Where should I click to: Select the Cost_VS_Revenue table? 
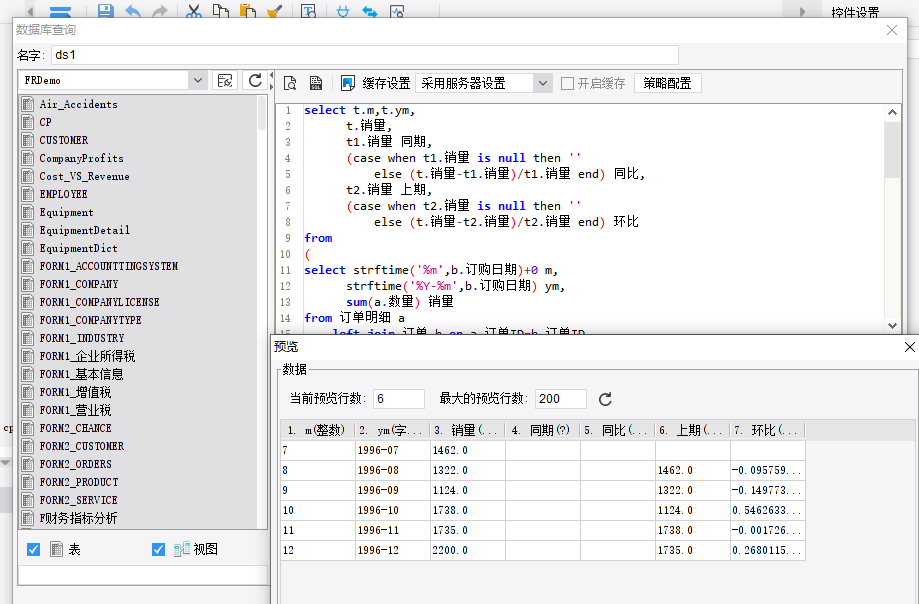(84, 176)
